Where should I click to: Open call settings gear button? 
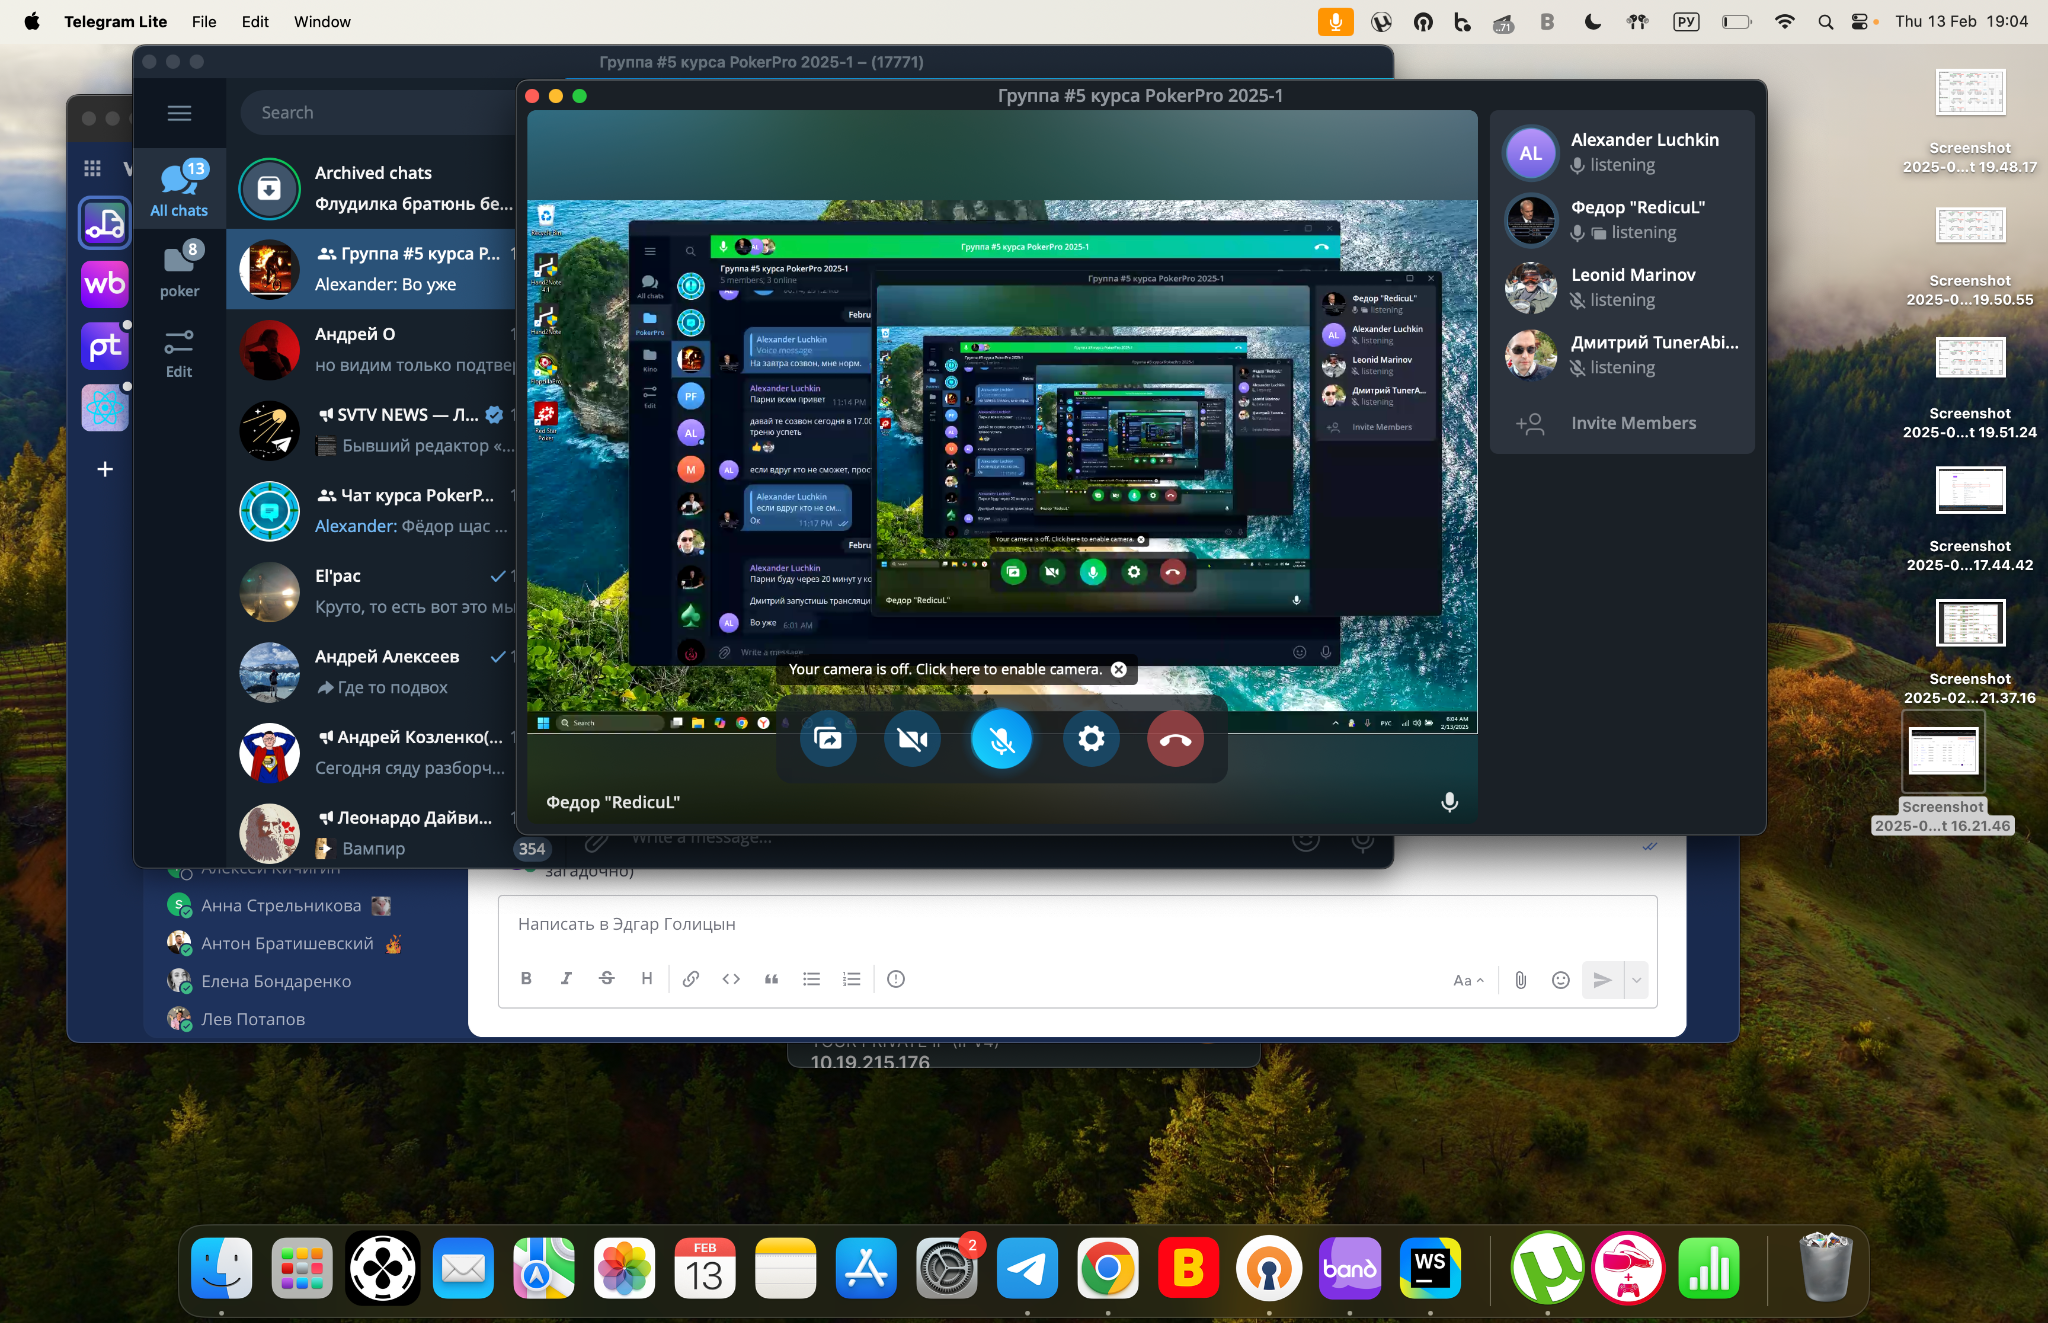pos(1091,739)
